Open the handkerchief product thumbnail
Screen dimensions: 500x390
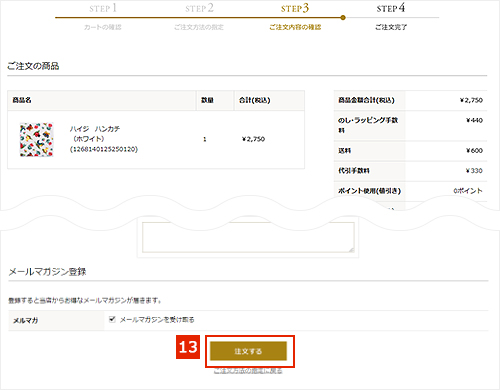point(36,139)
